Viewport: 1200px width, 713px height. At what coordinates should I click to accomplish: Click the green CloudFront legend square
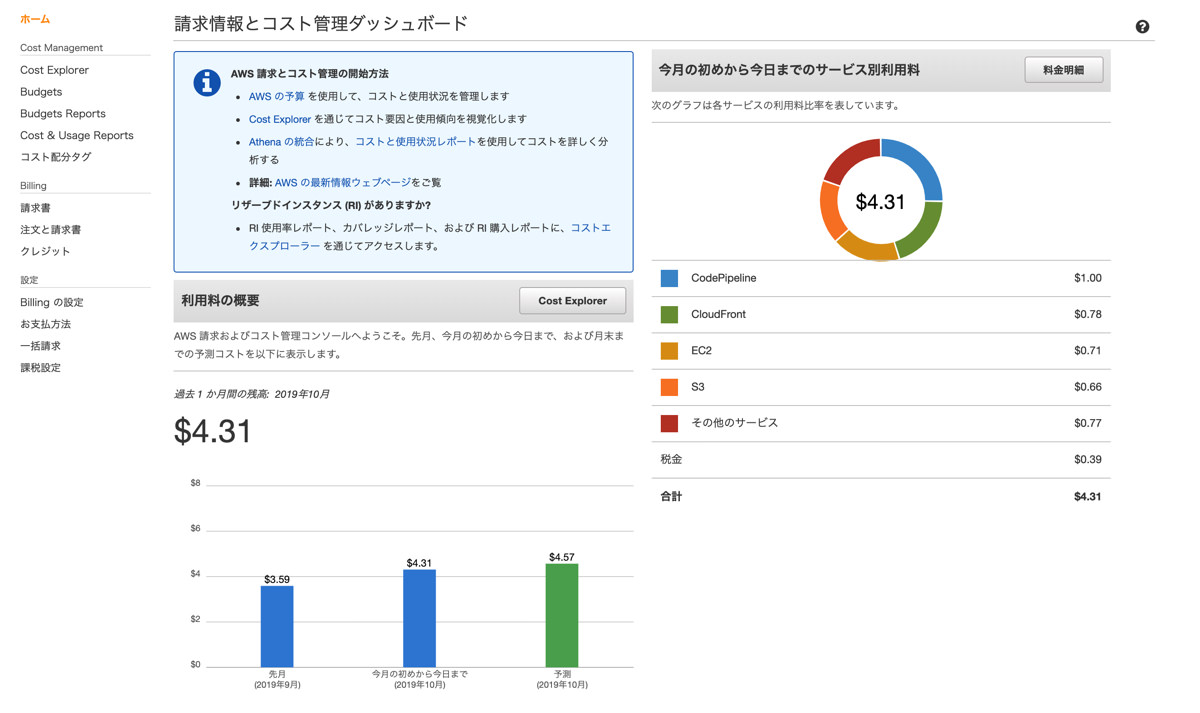coord(669,314)
